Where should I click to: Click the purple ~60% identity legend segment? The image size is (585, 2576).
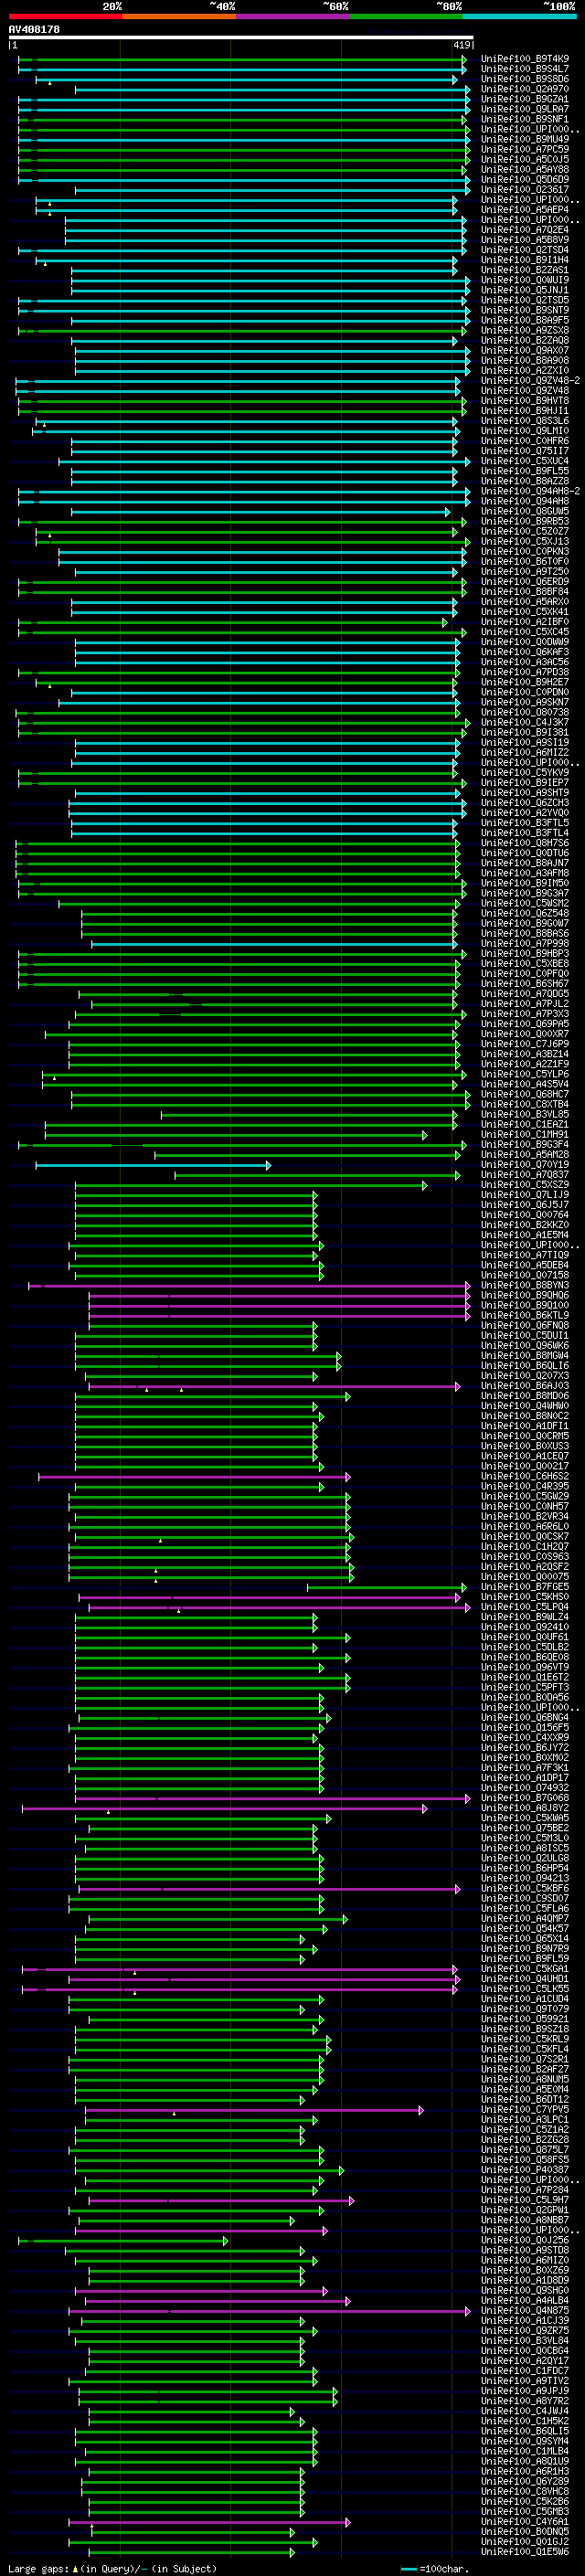coord(293,16)
